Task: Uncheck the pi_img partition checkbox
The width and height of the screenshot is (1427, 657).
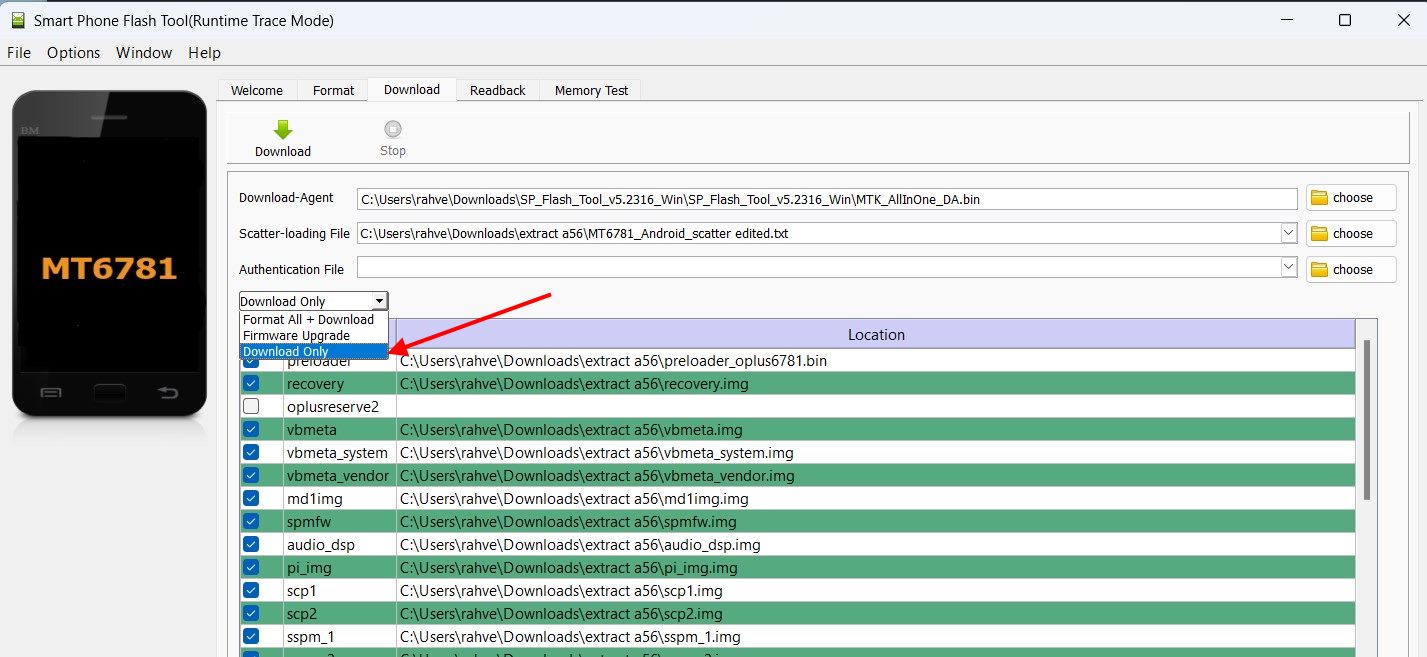Action: 251,567
